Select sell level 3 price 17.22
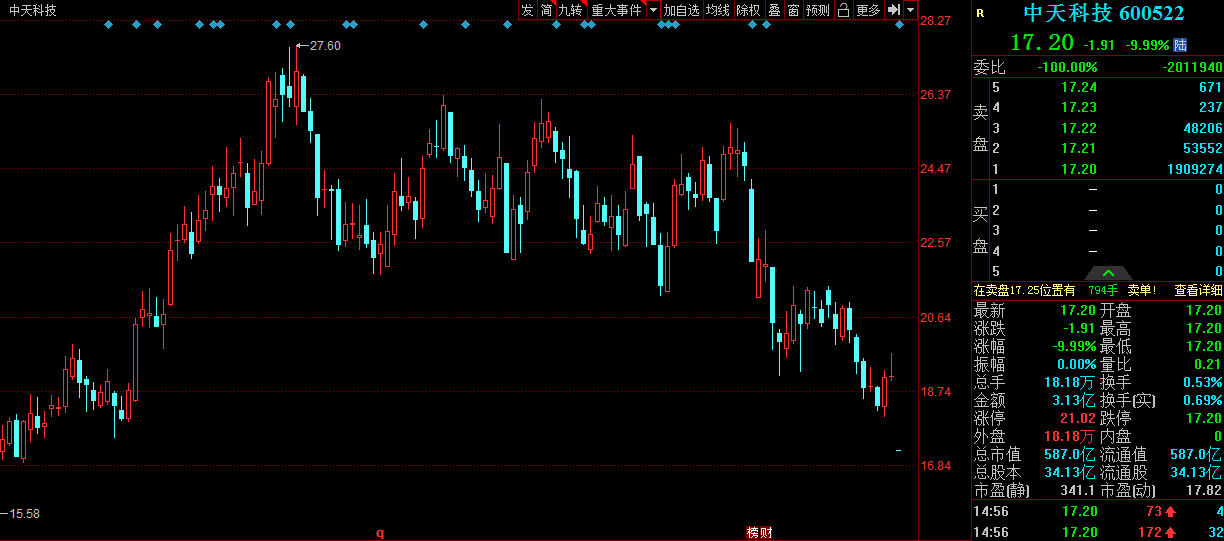The height and width of the screenshot is (541, 1224). pyautogui.click(x=1079, y=128)
